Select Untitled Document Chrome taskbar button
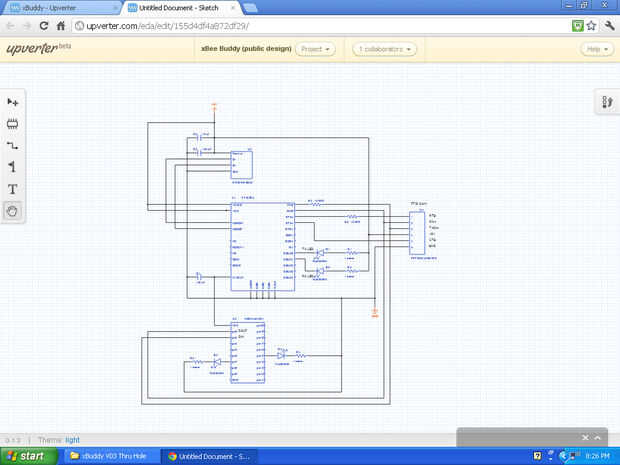 coord(210,456)
